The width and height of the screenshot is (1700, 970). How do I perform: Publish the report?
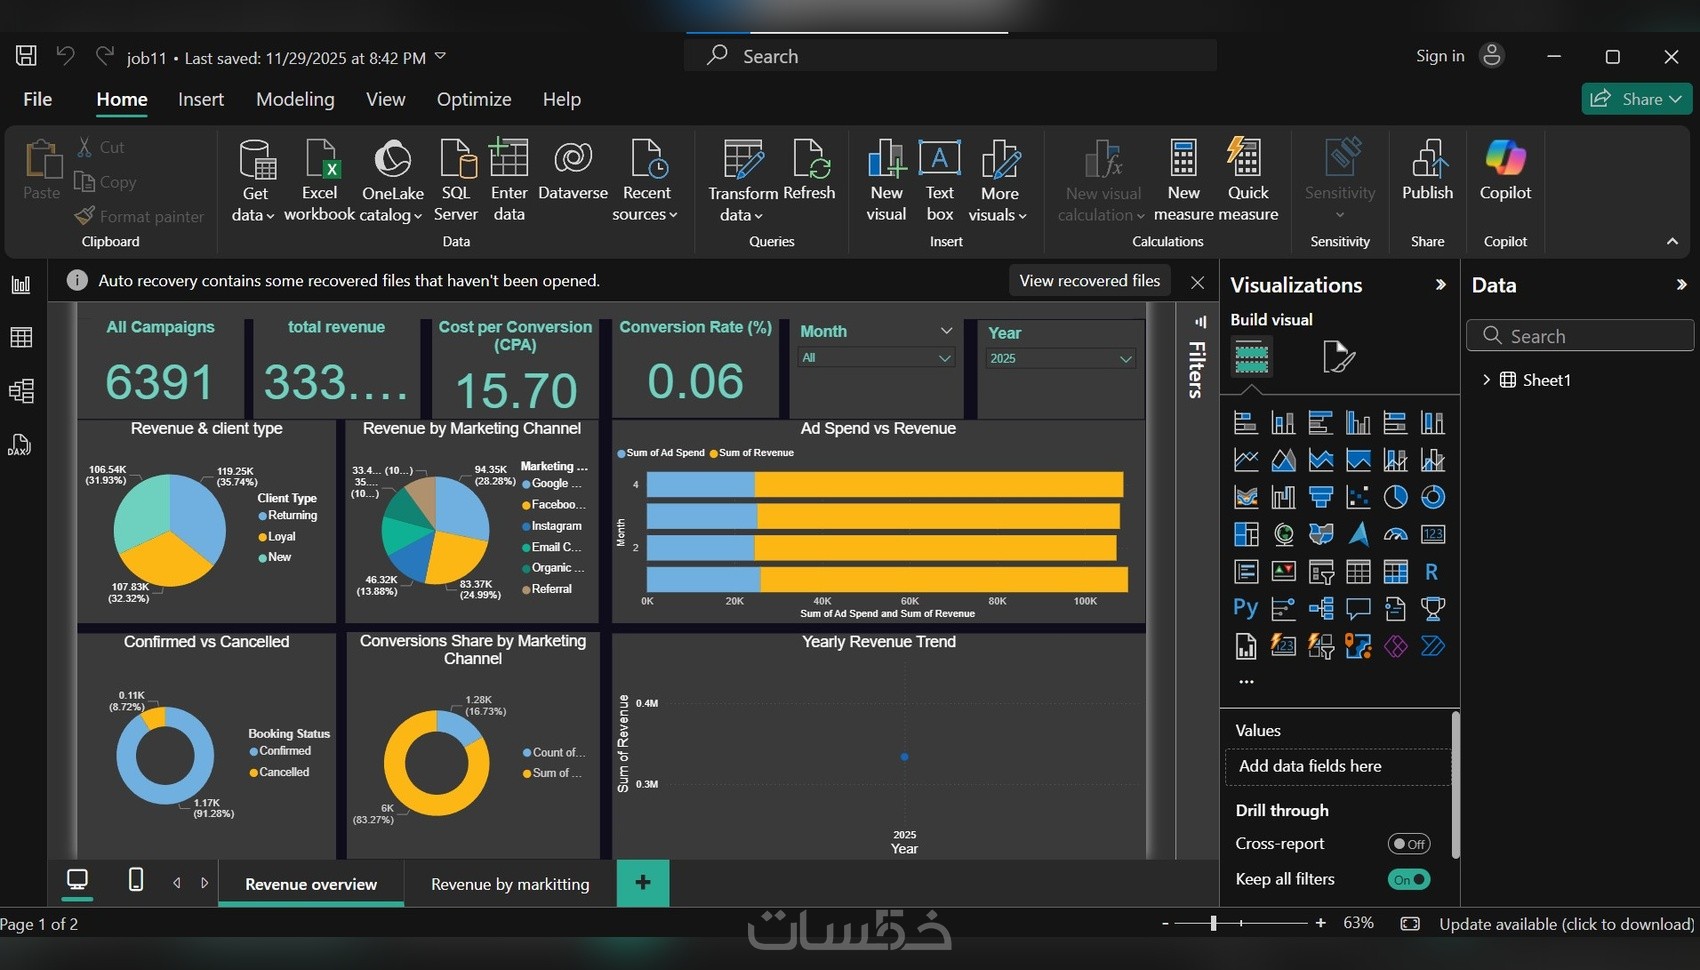1428,171
